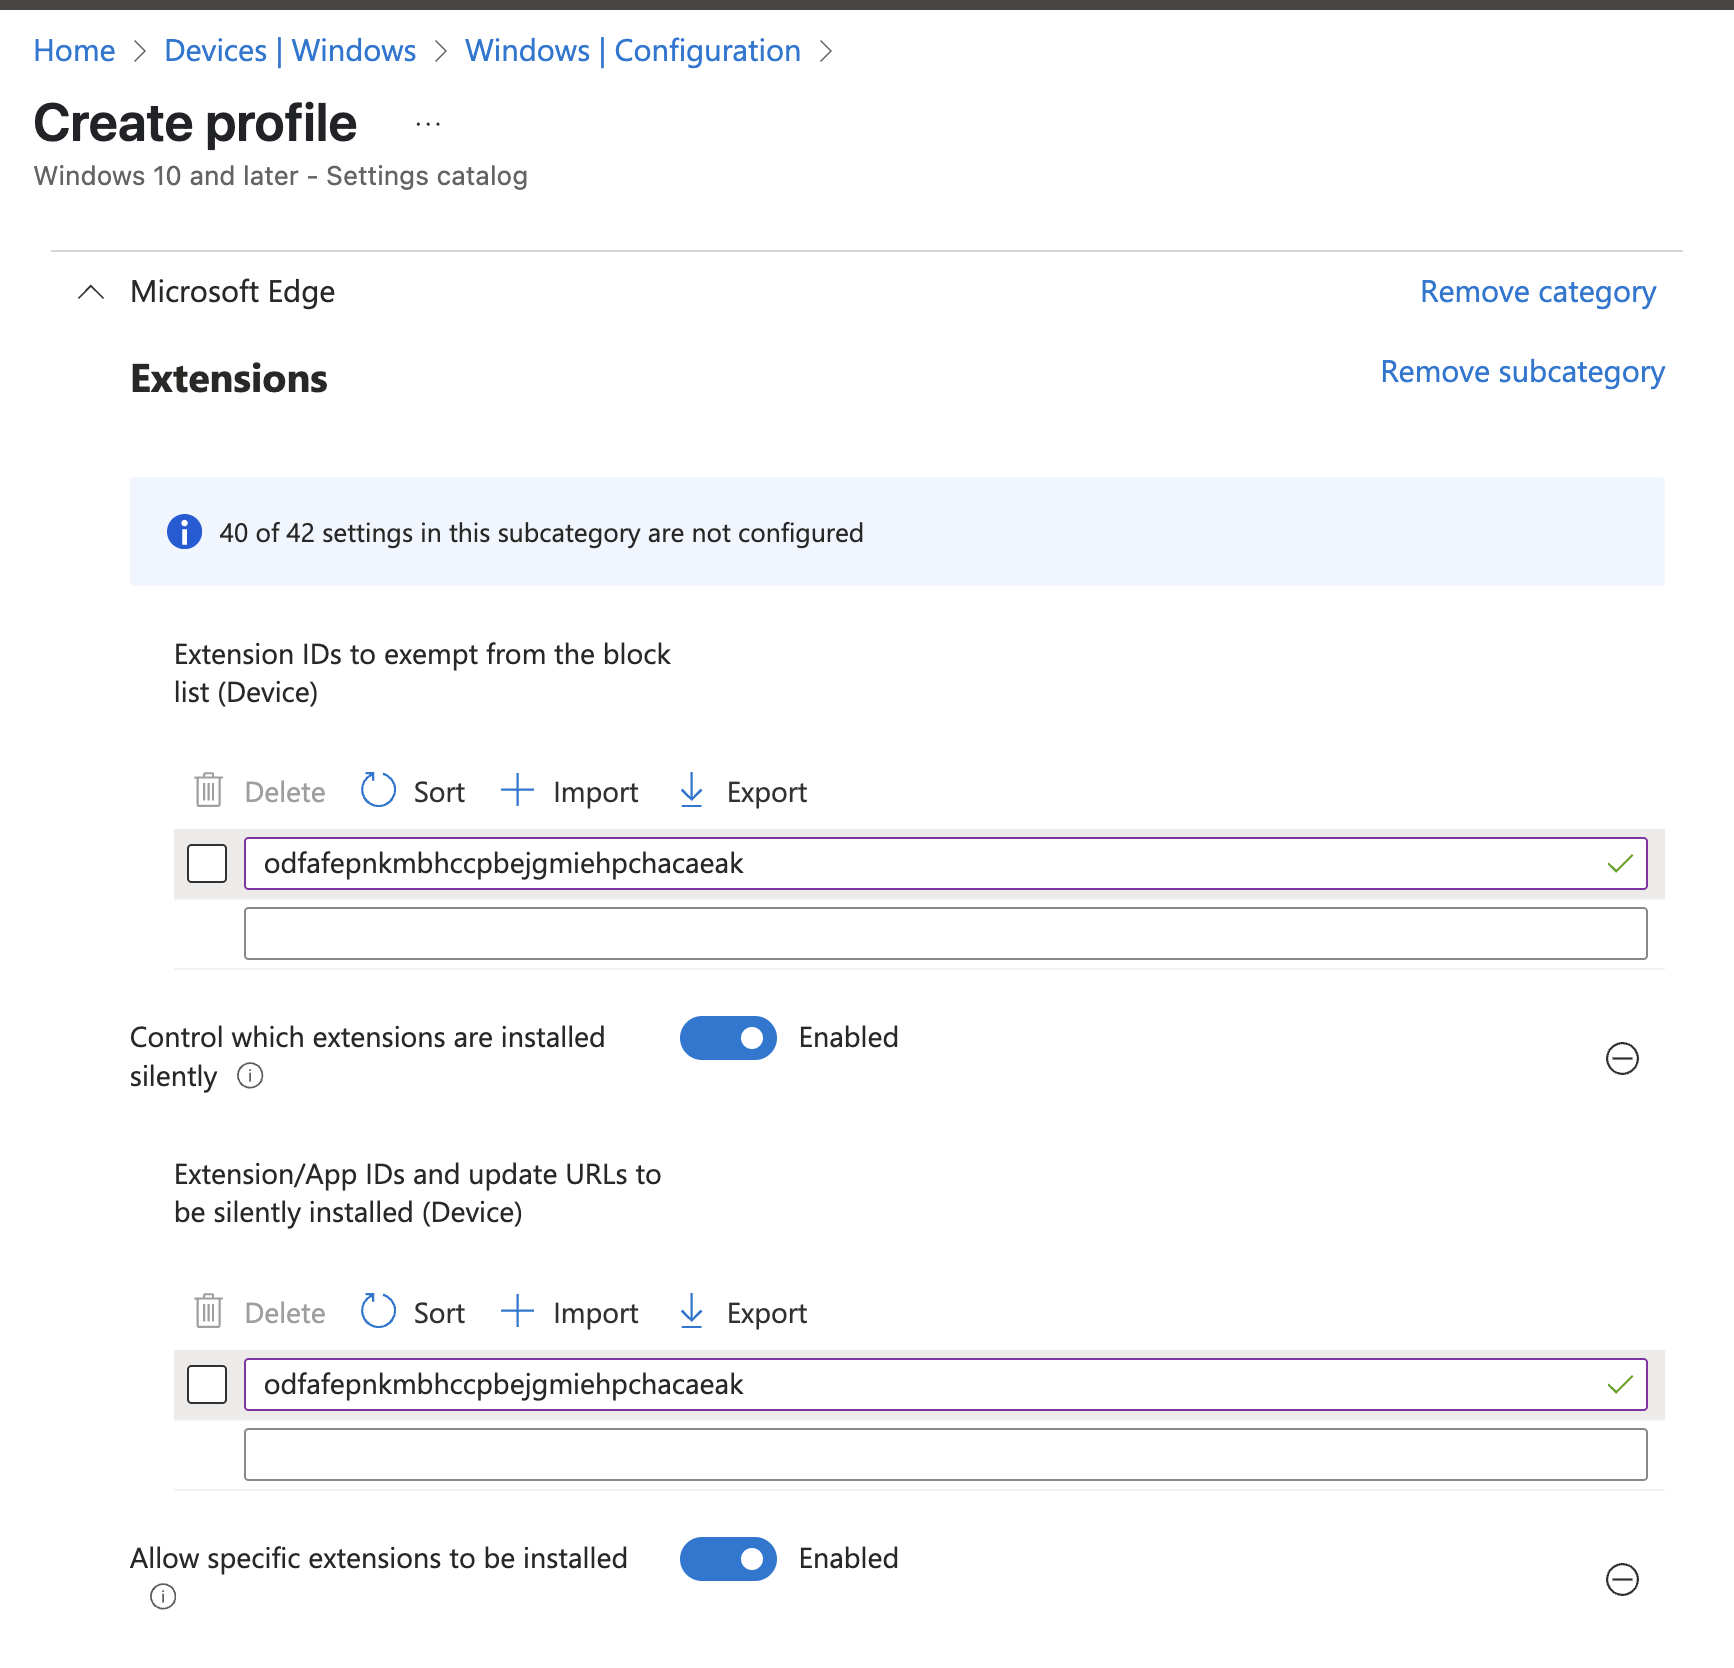Navigate to Devices | Windows breadcrumb

coord(290,51)
